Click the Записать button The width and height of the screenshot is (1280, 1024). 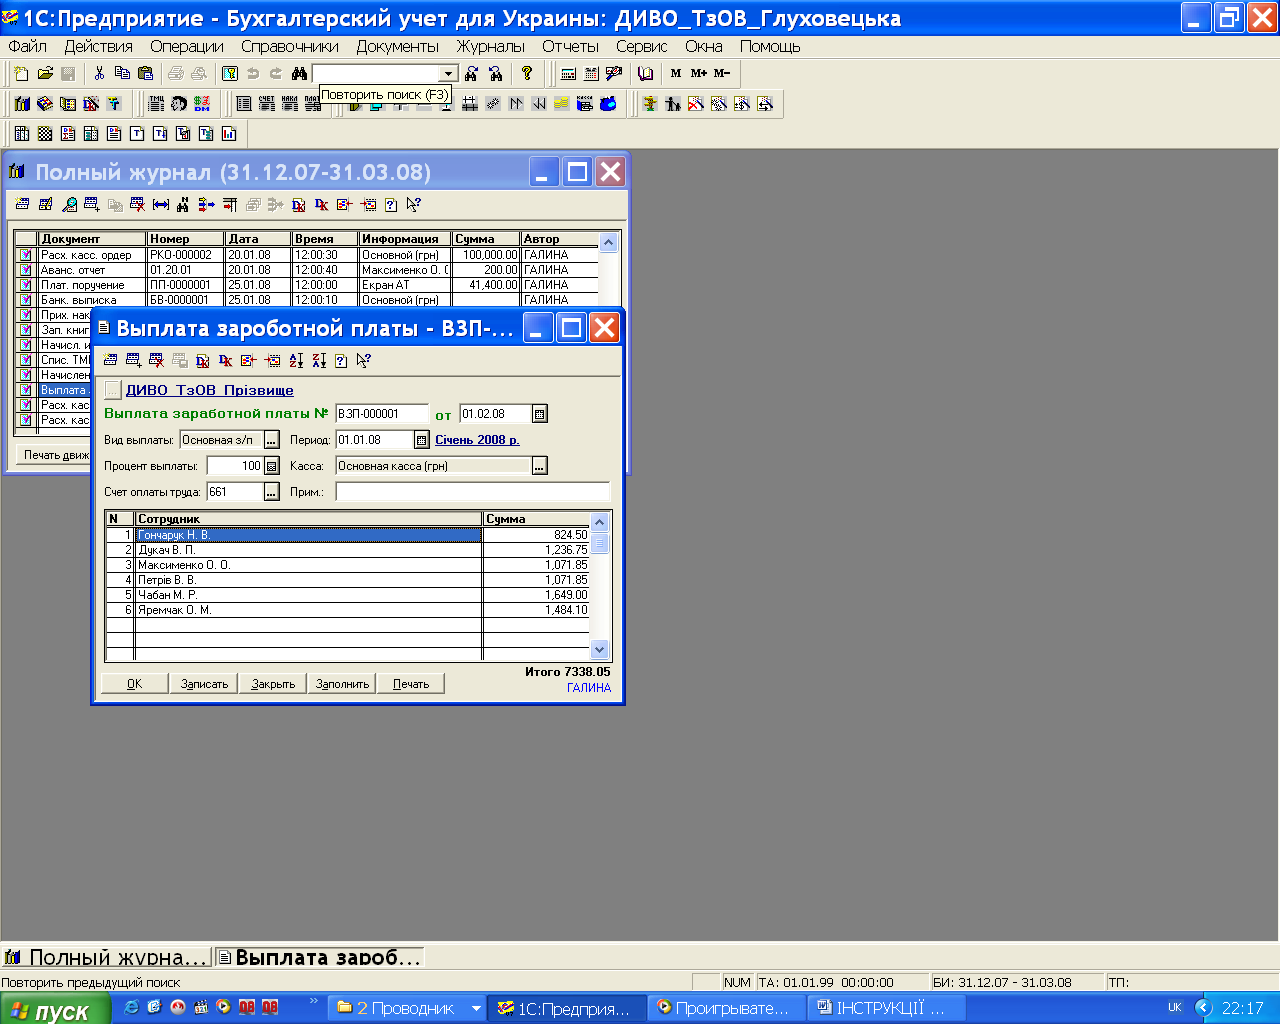point(204,684)
